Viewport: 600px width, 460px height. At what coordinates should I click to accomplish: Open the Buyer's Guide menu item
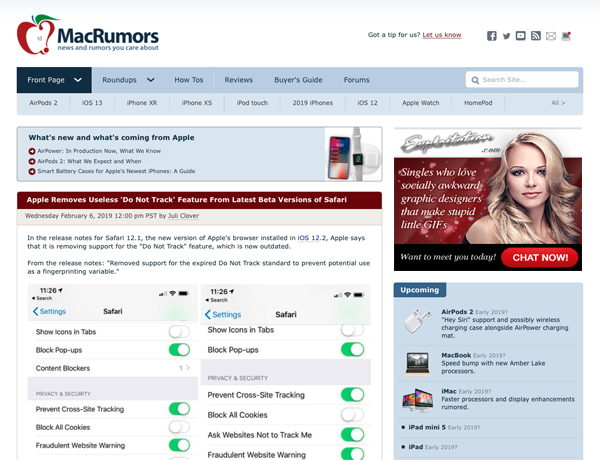pos(298,80)
